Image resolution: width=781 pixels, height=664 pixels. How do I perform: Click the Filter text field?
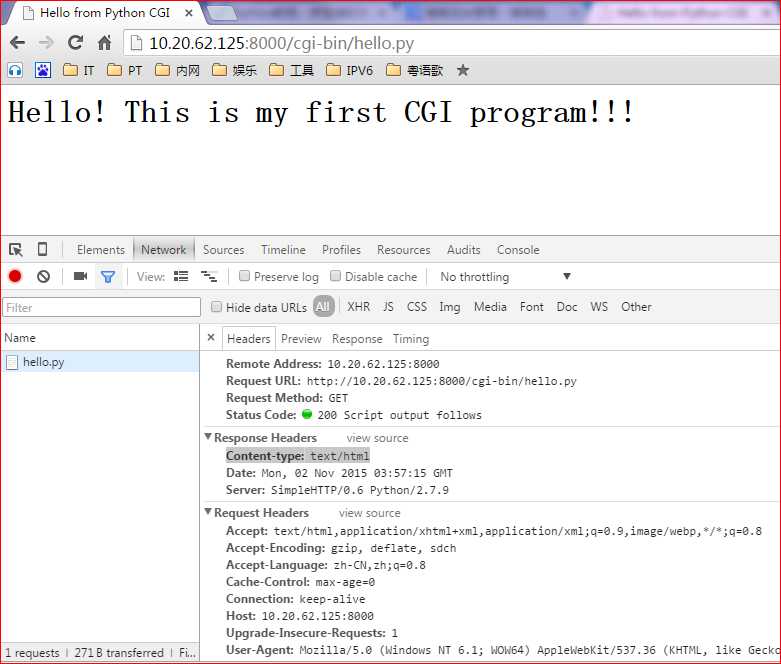pos(102,307)
